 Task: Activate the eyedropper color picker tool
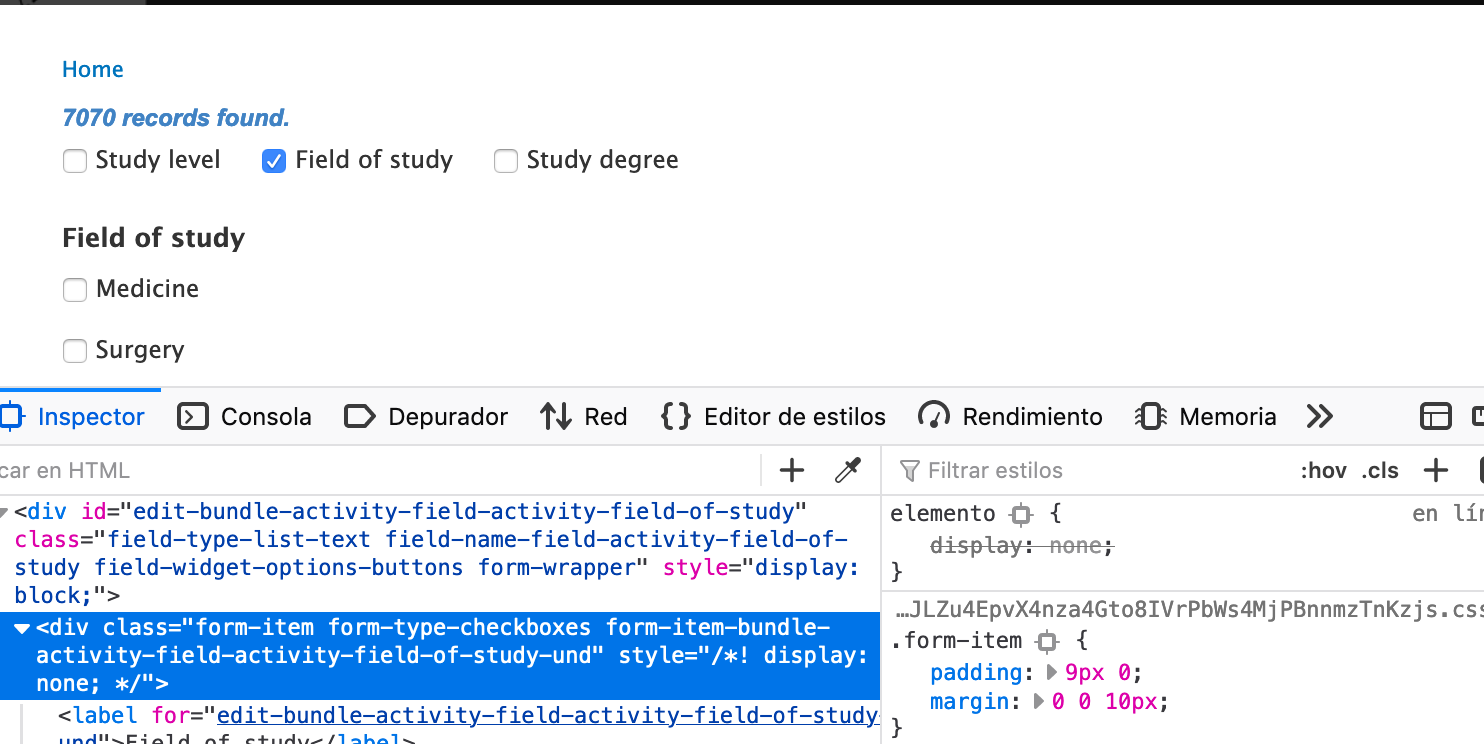pyautogui.click(x=848, y=471)
